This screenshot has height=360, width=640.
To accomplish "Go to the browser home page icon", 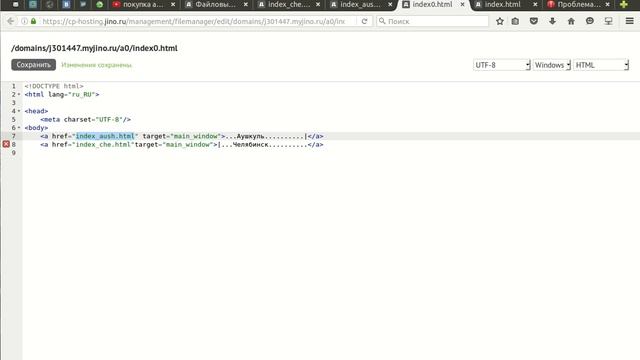I will (571, 21).
